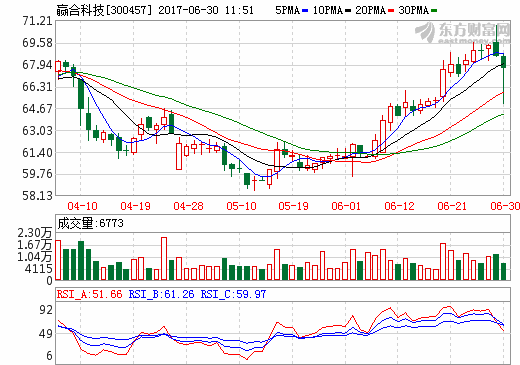Click the black swatch beside 10PMA

coord(348,11)
